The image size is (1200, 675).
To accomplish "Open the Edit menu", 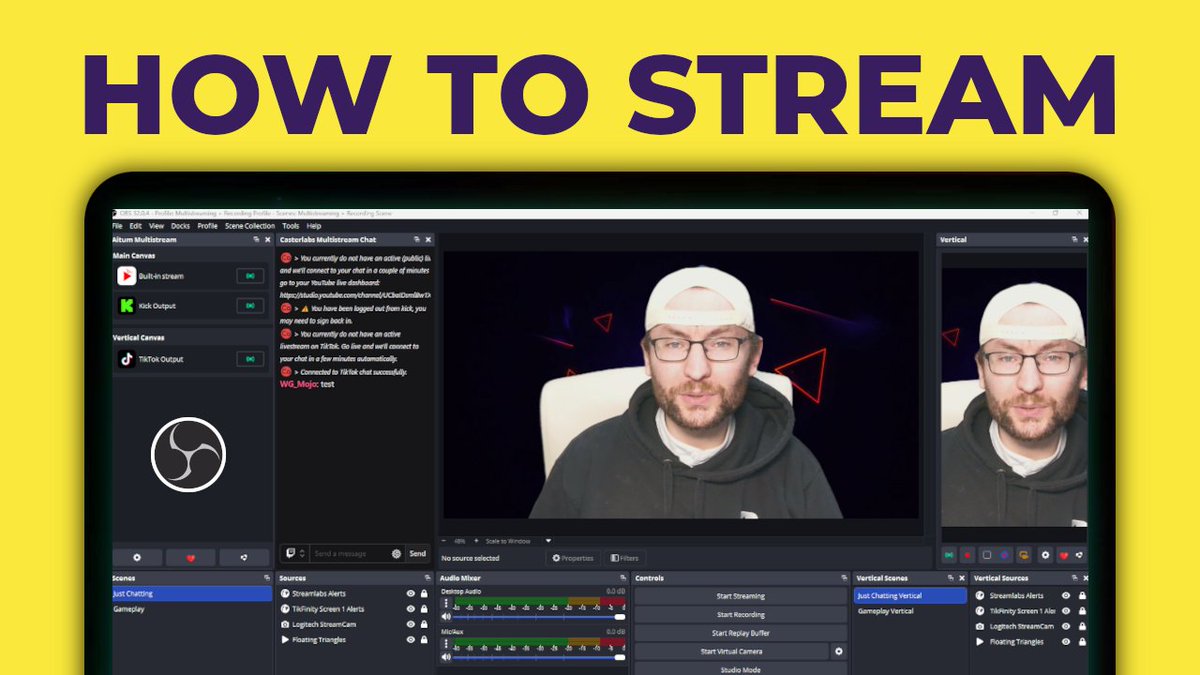I will click(135, 226).
